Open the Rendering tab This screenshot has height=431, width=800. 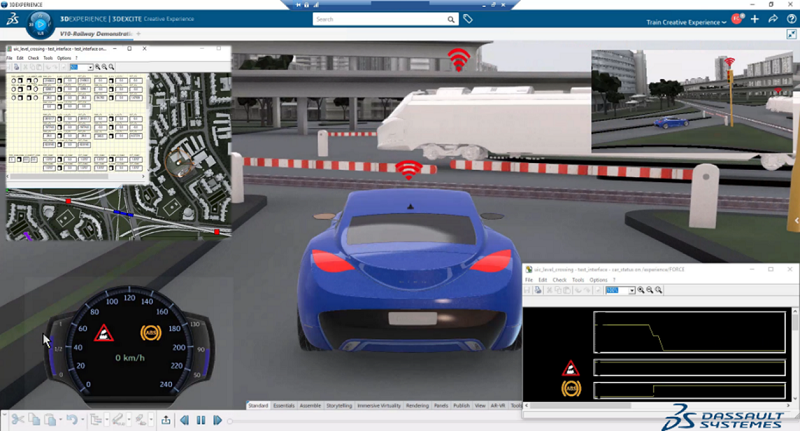(417, 405)
